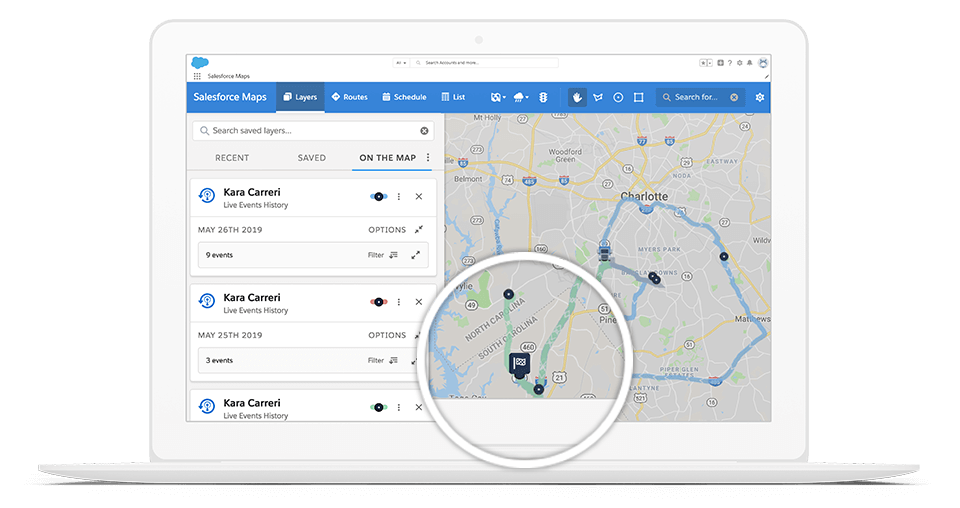960x508 pixels.
Task: Select the ON THE MAP tab
Action: [x=388, y=158]
